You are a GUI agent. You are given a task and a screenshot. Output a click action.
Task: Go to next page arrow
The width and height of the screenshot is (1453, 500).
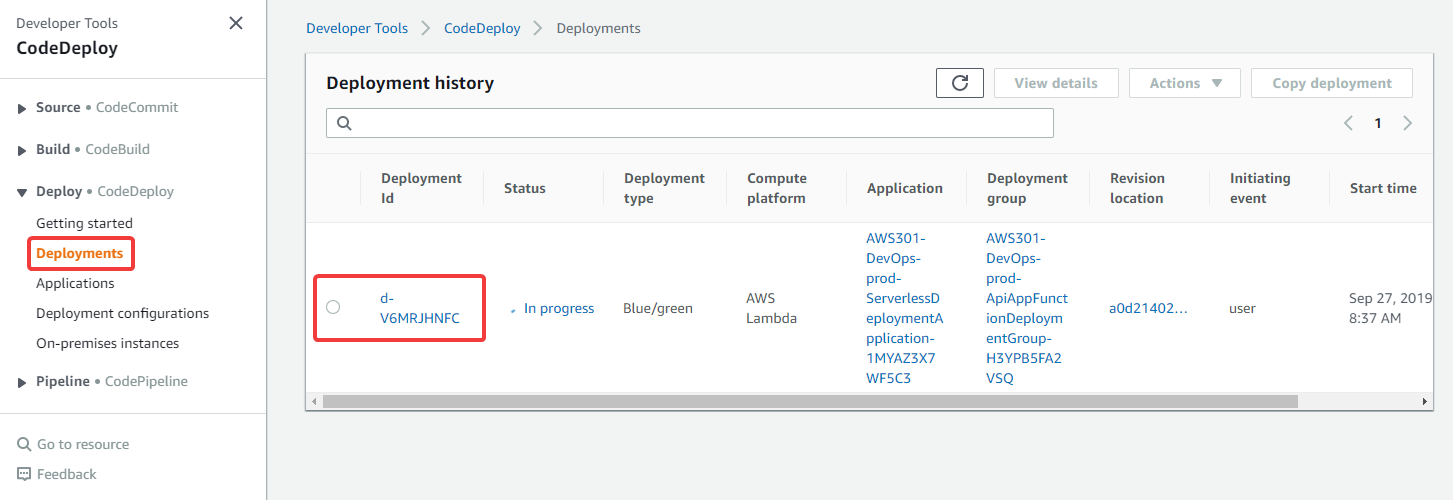click(1407, 123)
